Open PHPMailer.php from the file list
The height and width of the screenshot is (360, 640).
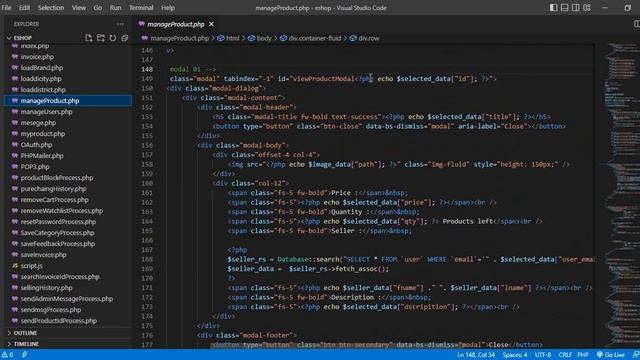point(42,156)
